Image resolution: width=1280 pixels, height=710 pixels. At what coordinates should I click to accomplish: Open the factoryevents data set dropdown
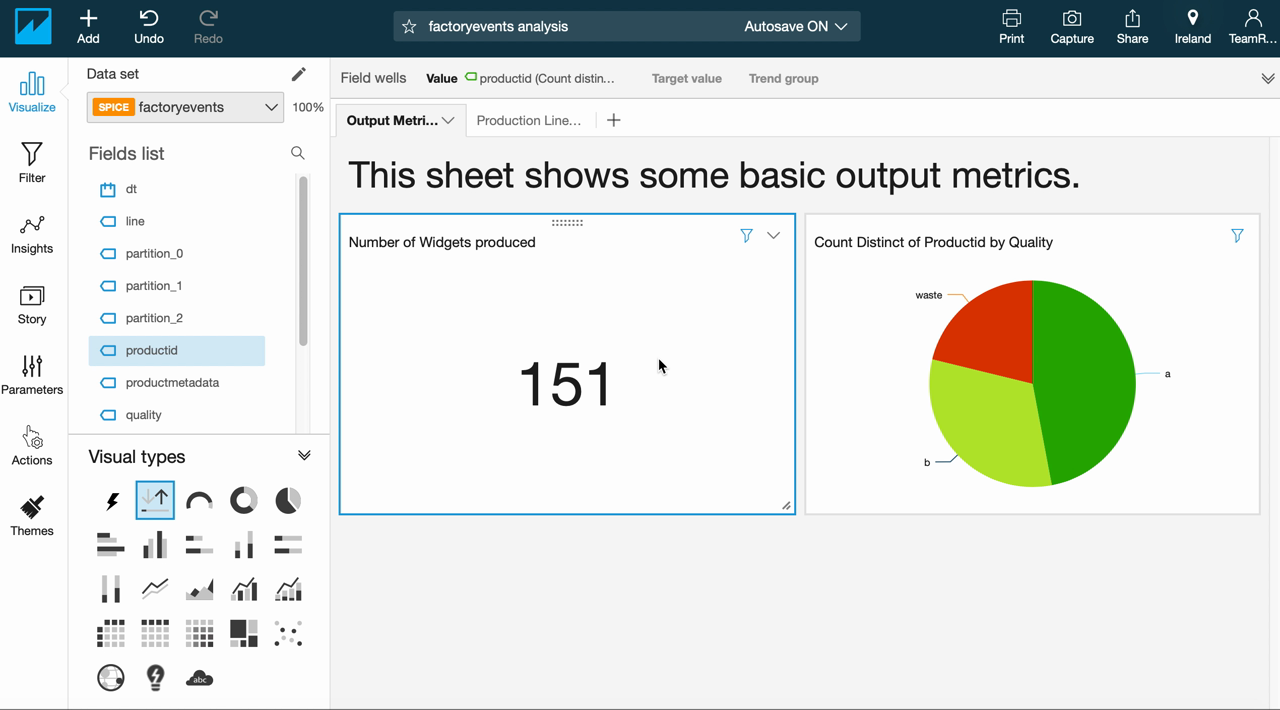pos(185,107)
